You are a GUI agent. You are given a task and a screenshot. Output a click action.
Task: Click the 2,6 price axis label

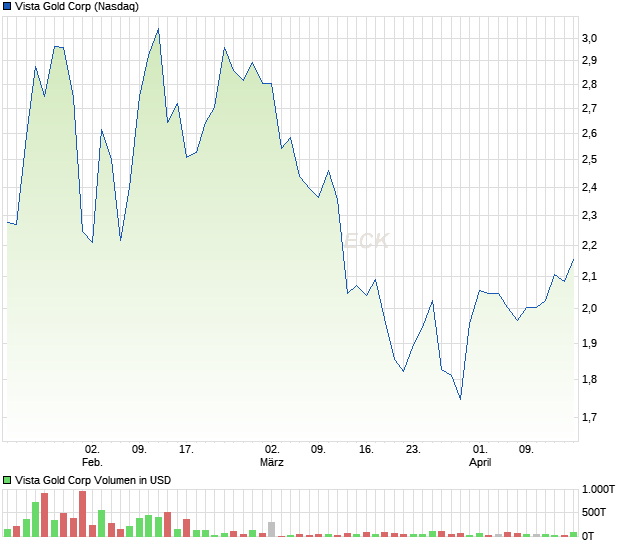click(x=589, y=133)
